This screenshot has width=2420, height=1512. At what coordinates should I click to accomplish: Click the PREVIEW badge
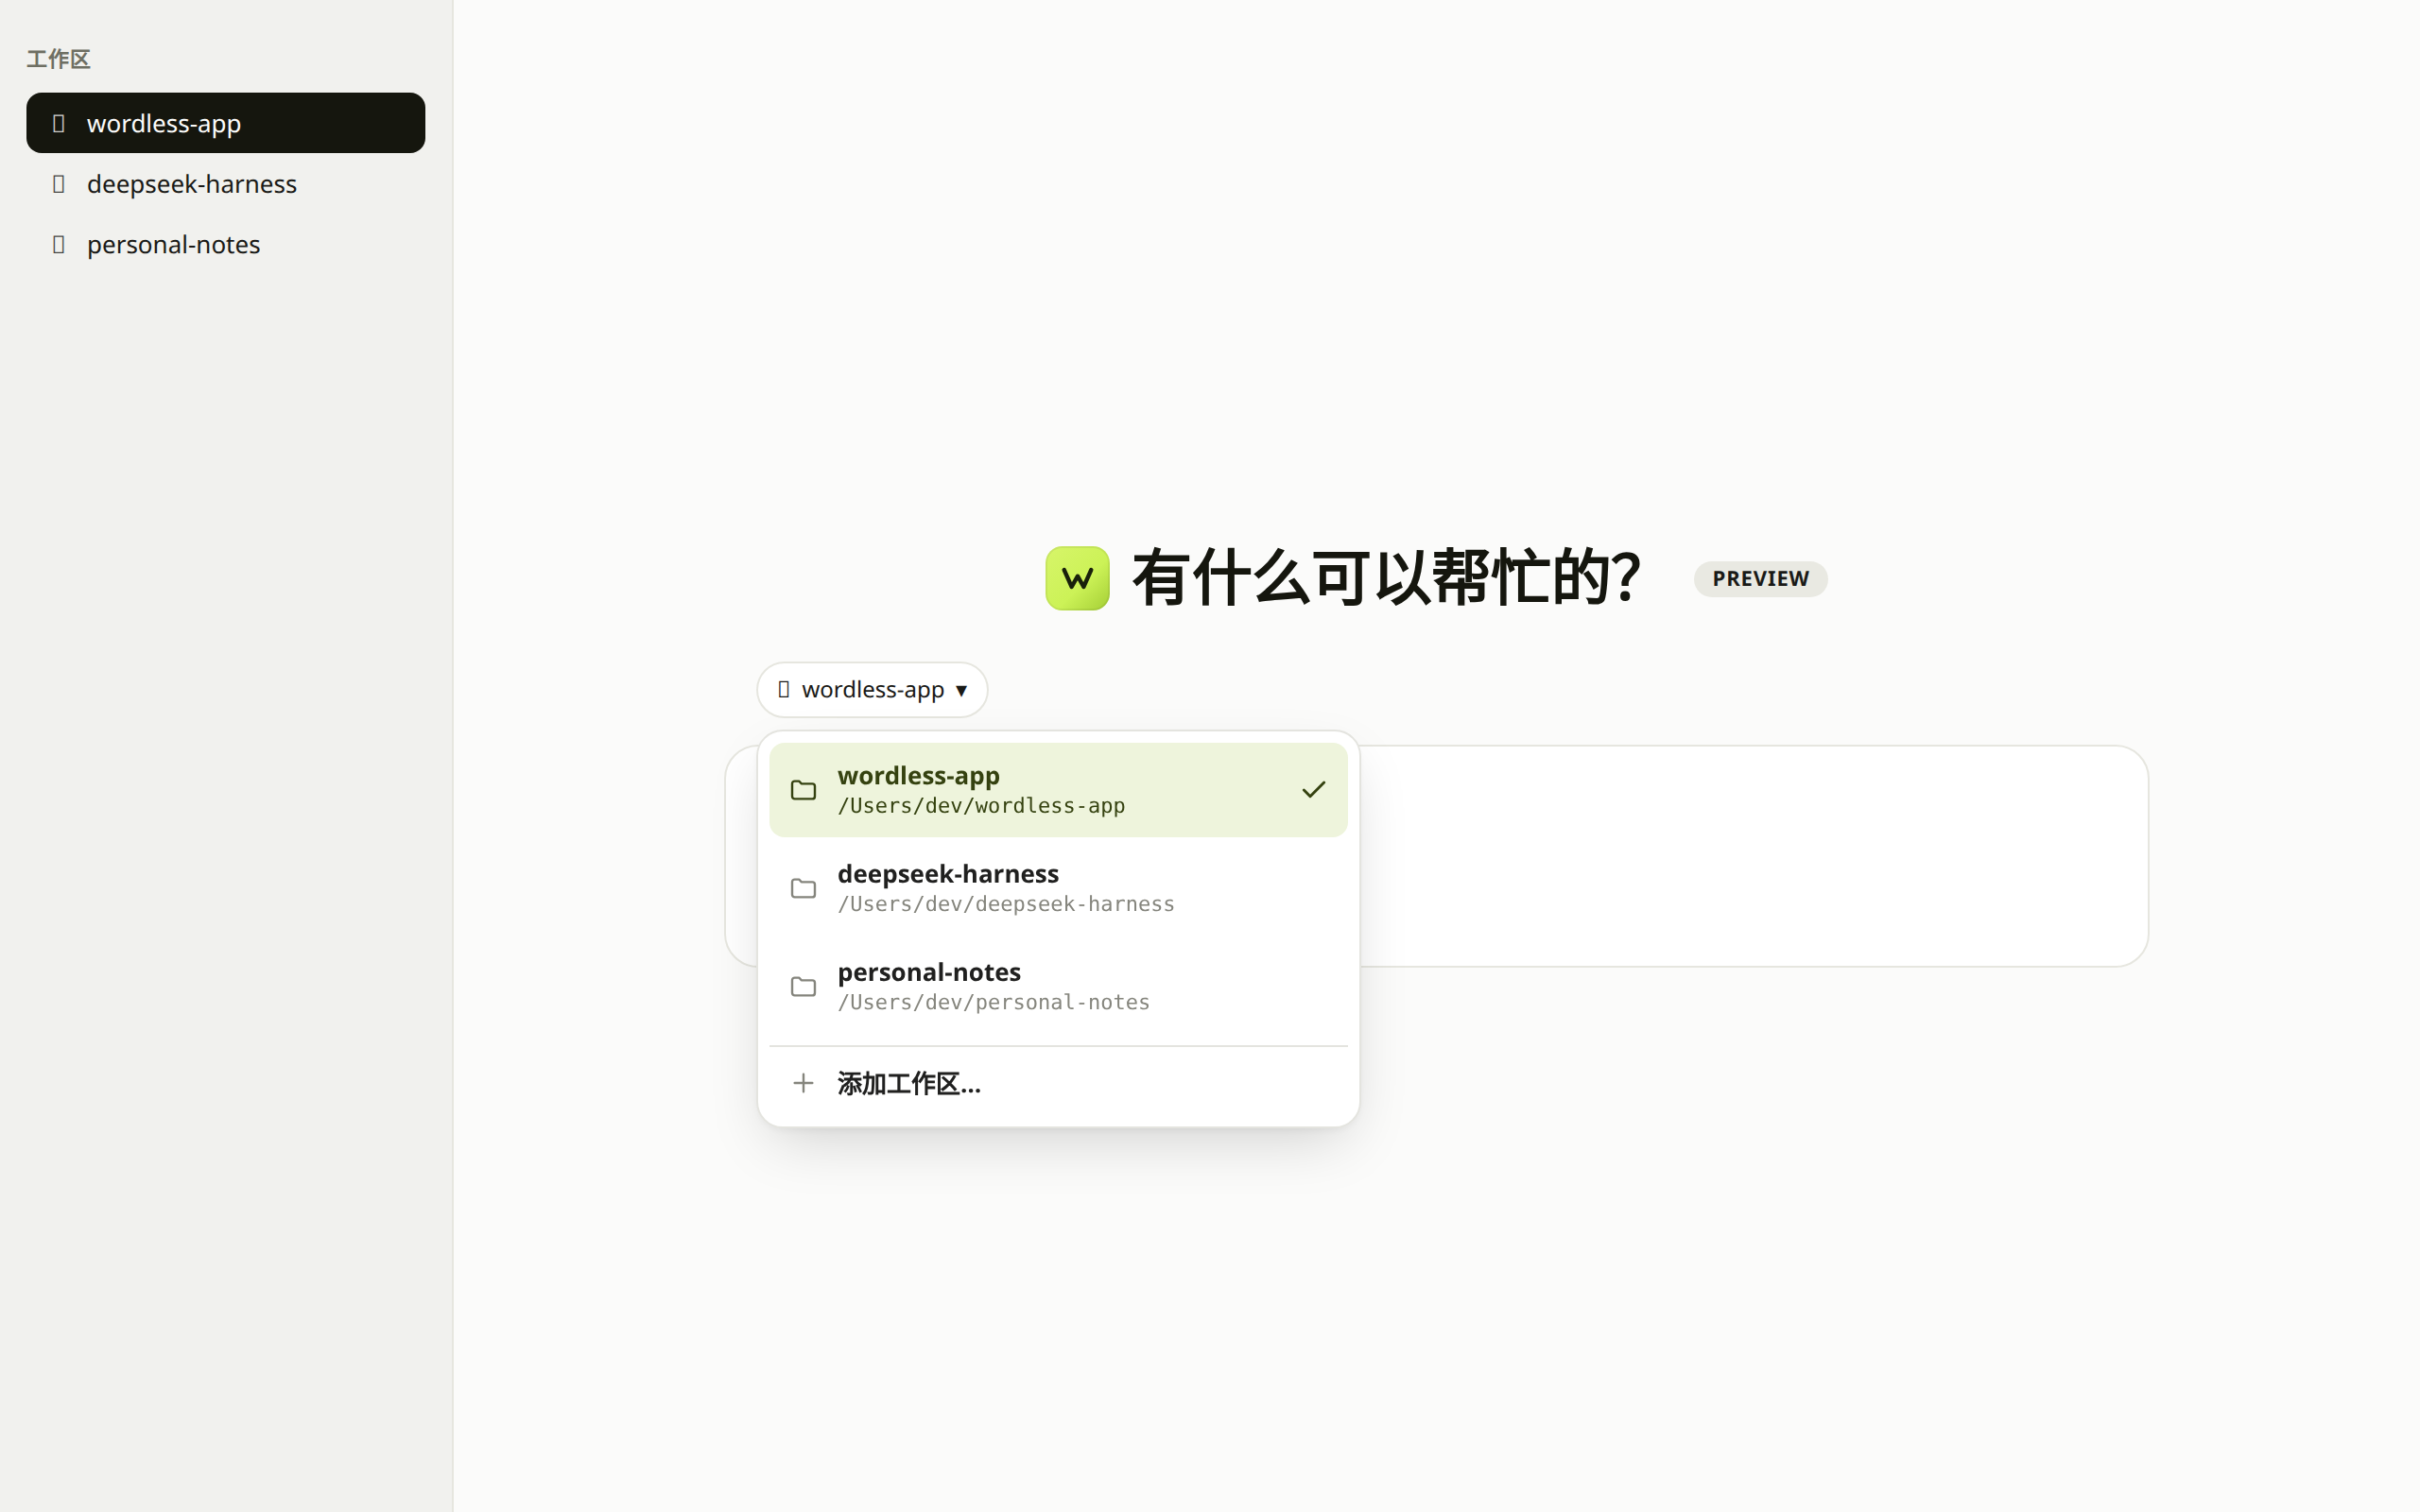click(x=1760, y=579)
